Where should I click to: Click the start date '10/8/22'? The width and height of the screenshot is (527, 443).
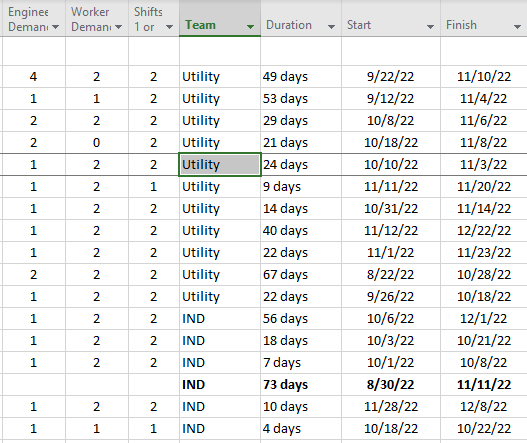(391, 121)
